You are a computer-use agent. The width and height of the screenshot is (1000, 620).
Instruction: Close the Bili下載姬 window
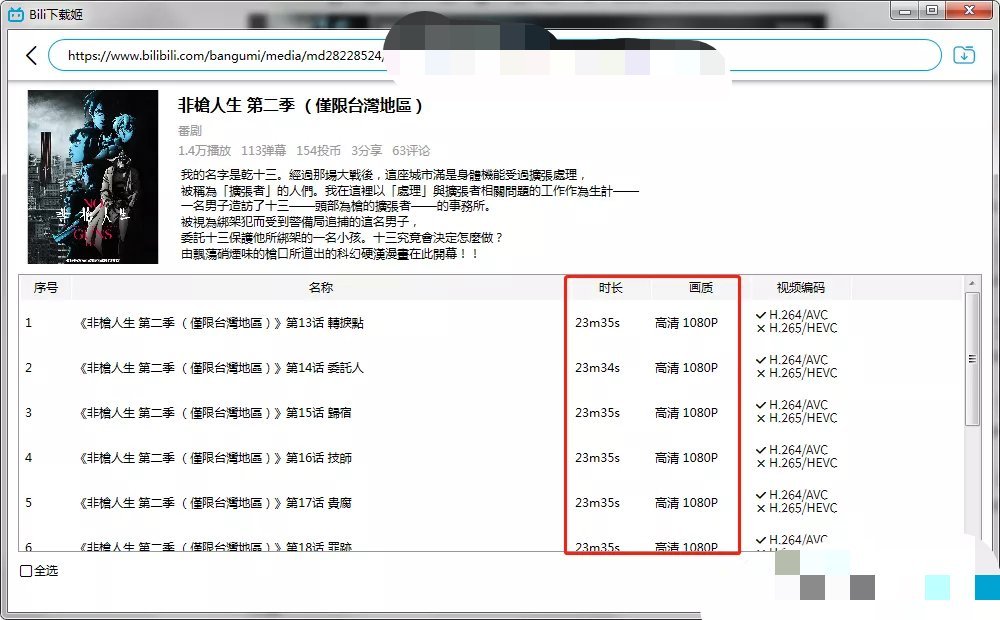[969, 10]
